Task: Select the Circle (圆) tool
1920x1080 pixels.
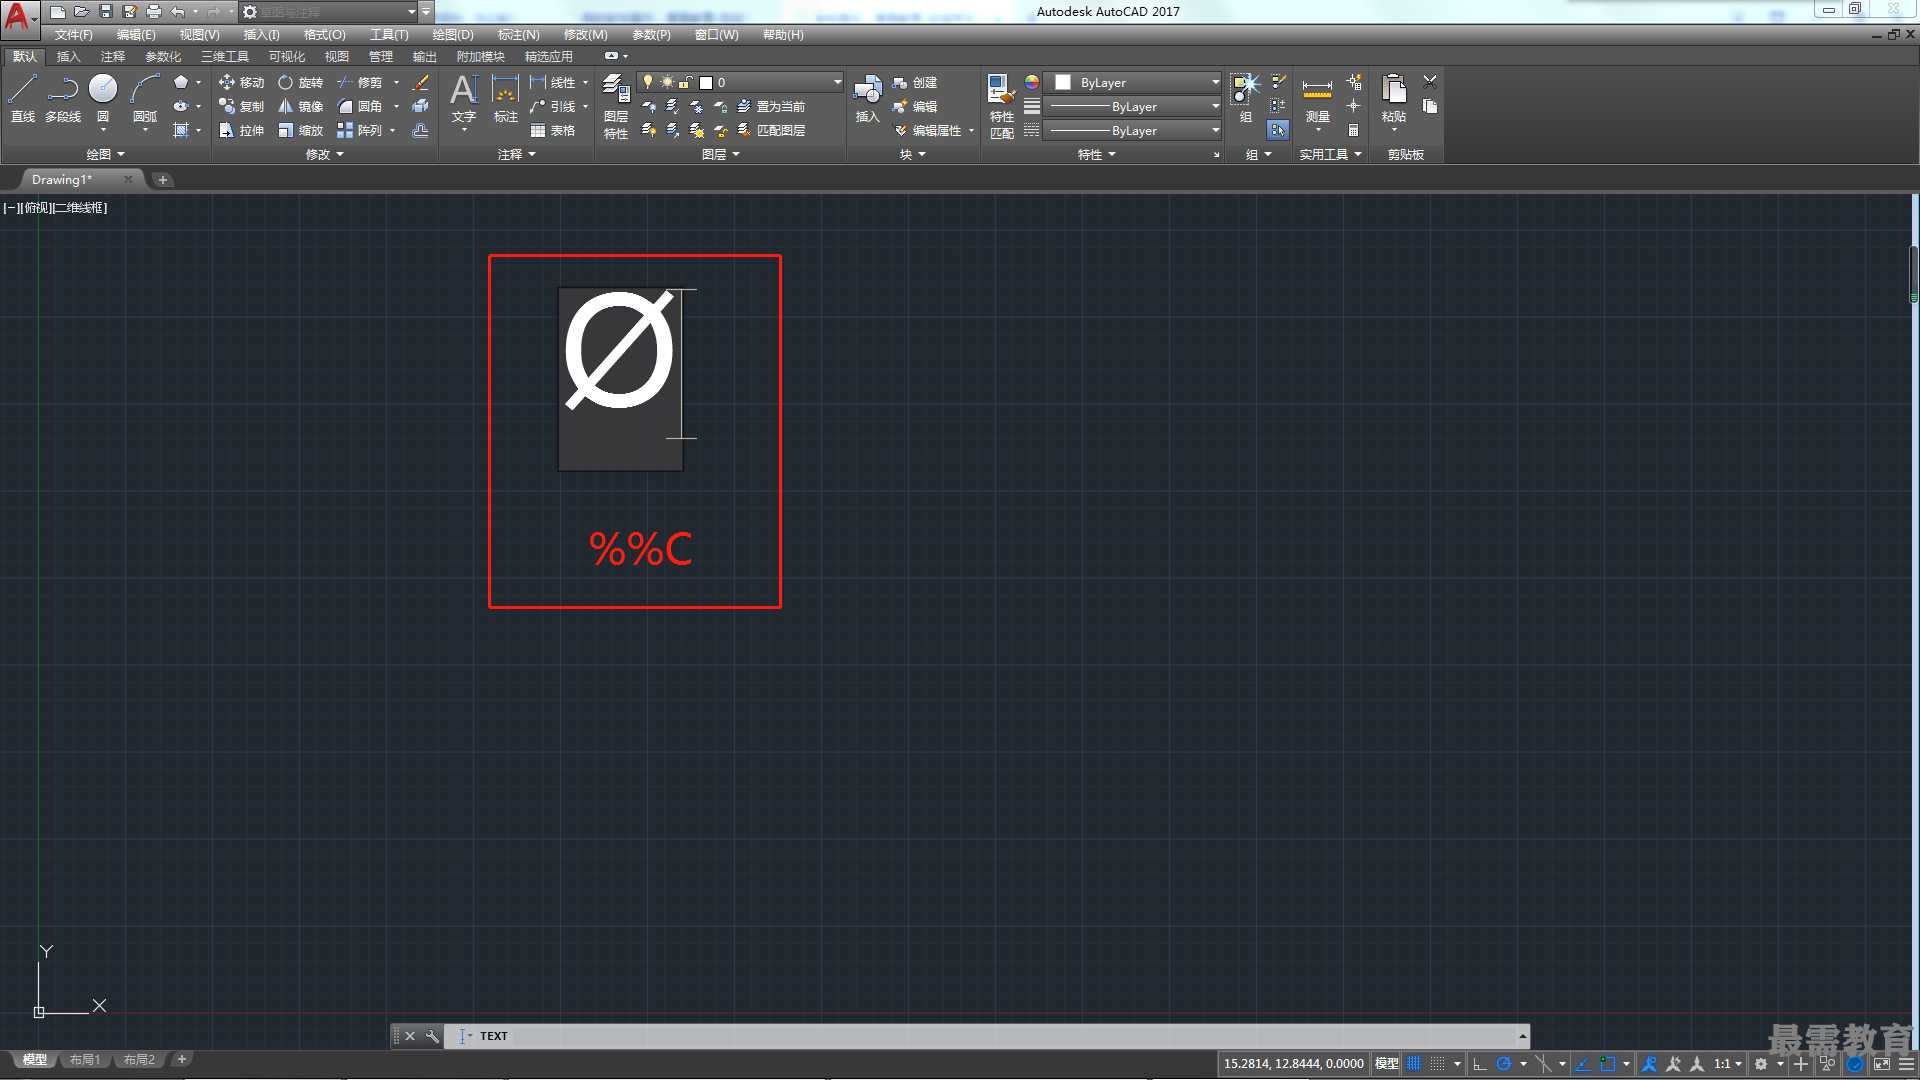Action: point(103,99)
